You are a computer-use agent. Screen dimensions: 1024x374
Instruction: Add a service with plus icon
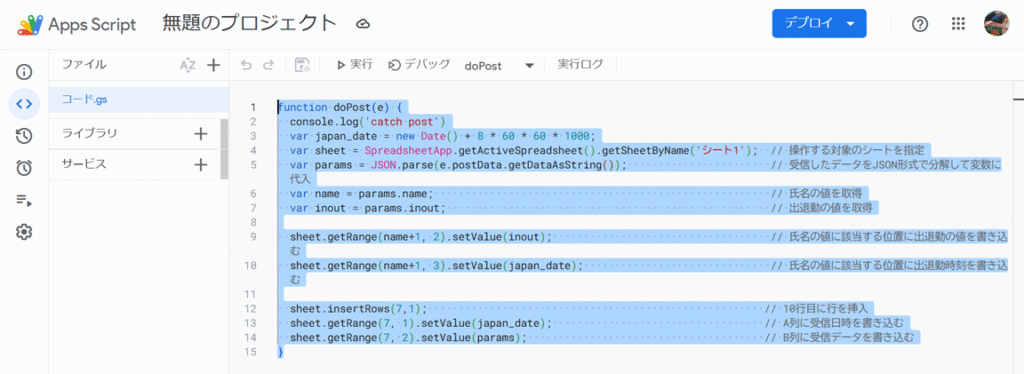coord(200,164)
